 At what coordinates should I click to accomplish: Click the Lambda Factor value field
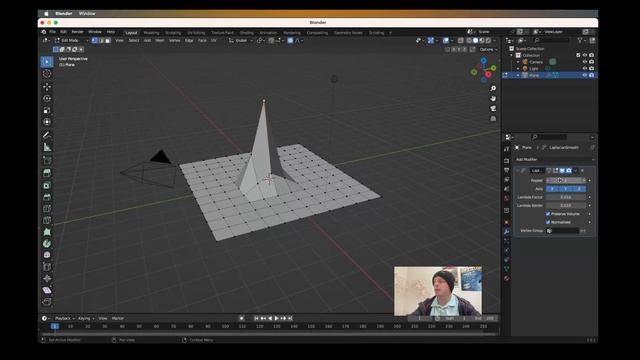pyautogui.click(x=566, y=197)
